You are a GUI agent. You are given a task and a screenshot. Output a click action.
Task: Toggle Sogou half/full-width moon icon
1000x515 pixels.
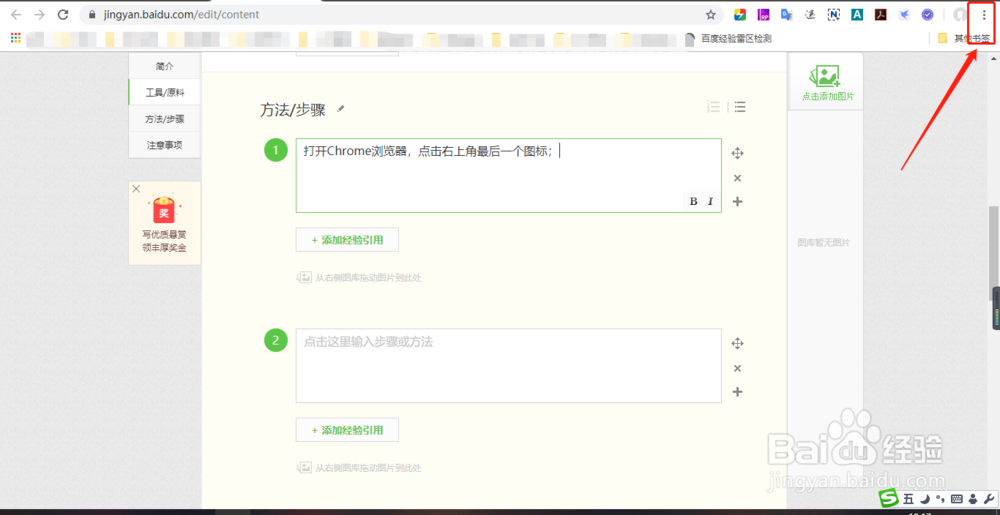925,498
